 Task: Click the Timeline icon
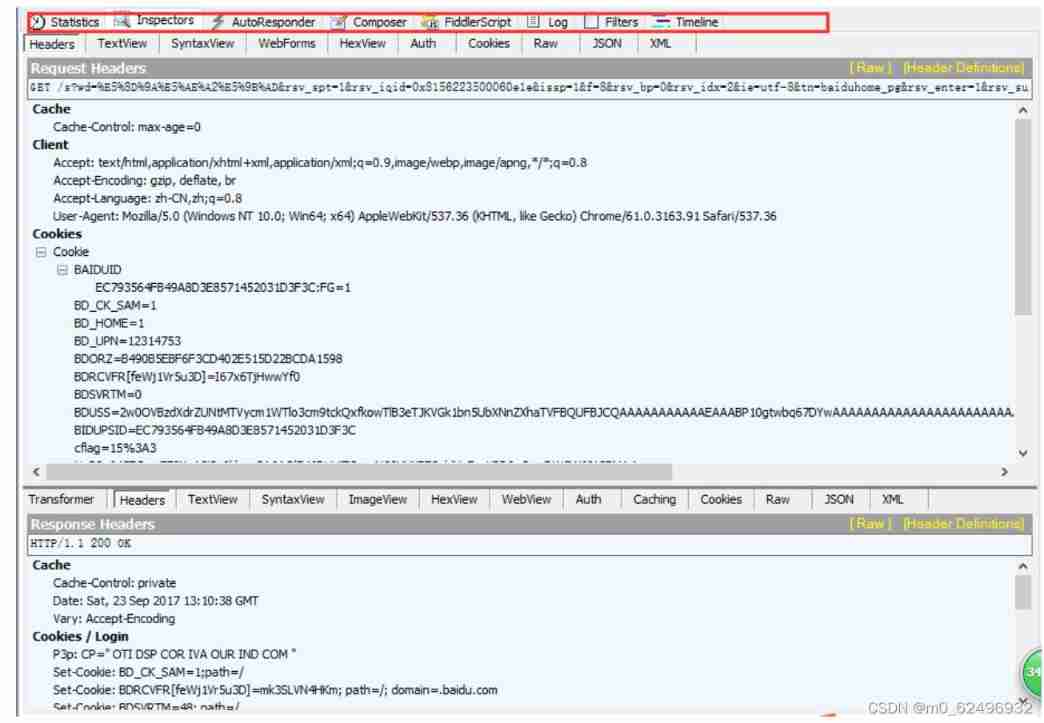[661, 22]
